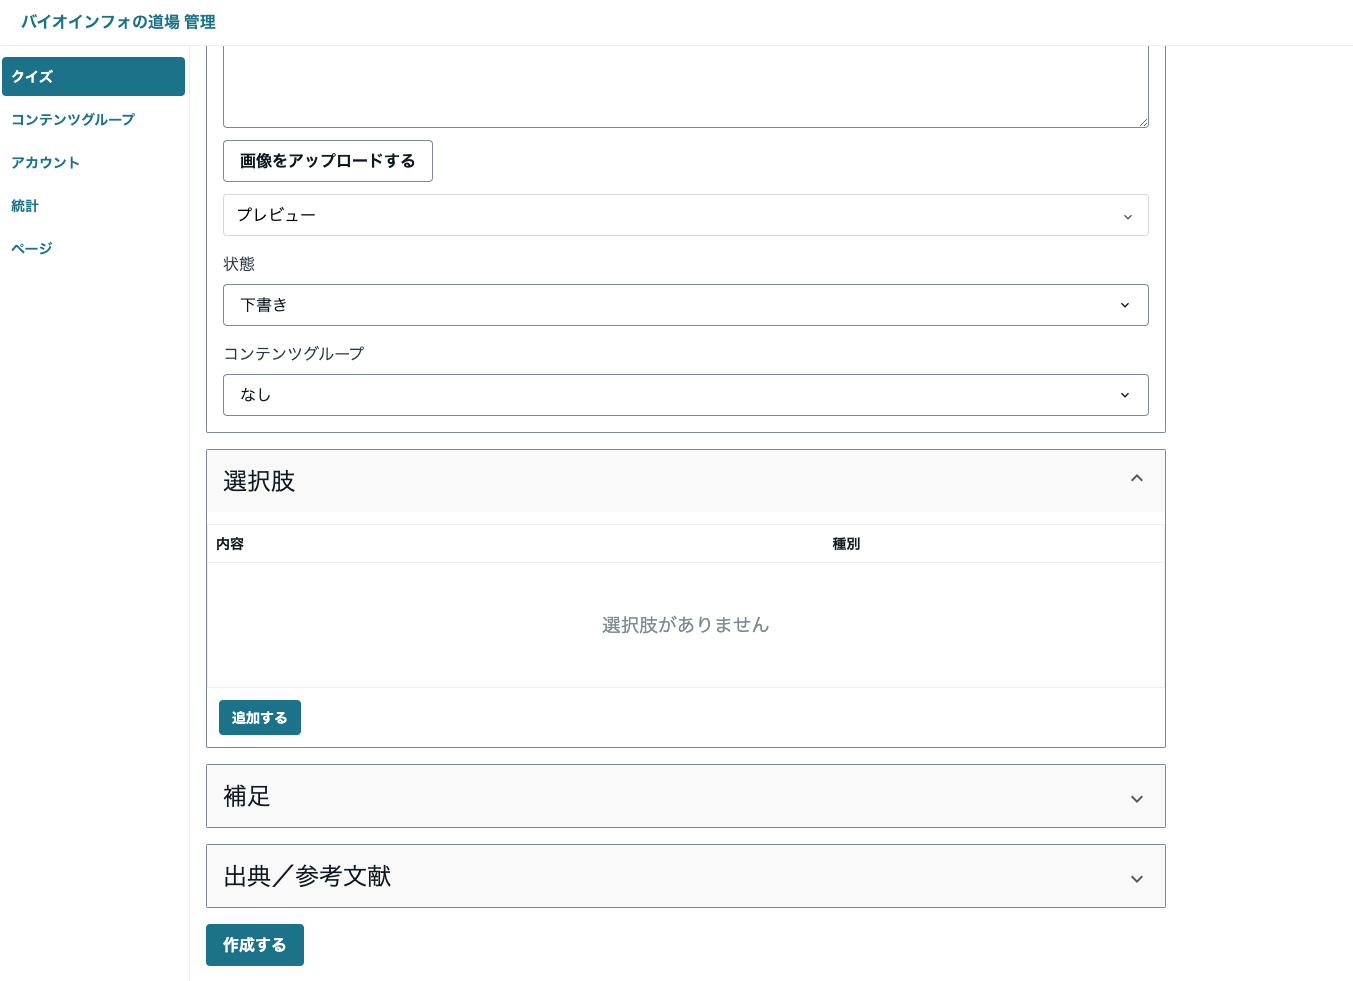Select 統計 in the sidebar
Image resolution: width=1353 pixels, height=981 pixels.
pos(25,206)
